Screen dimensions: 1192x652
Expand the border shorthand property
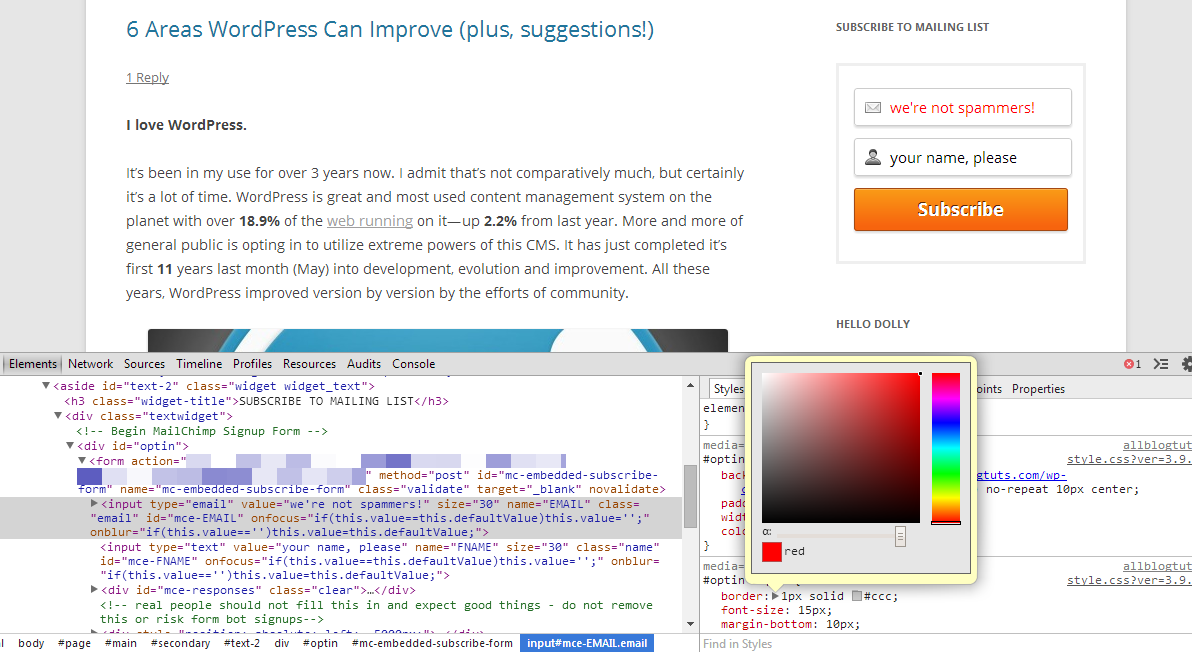(x=774, y=596)
